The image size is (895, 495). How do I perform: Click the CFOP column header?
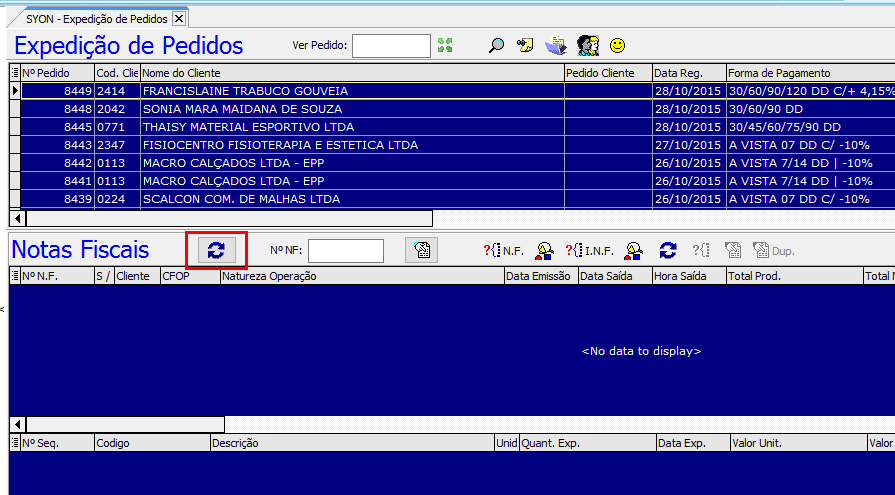(190, 276)
